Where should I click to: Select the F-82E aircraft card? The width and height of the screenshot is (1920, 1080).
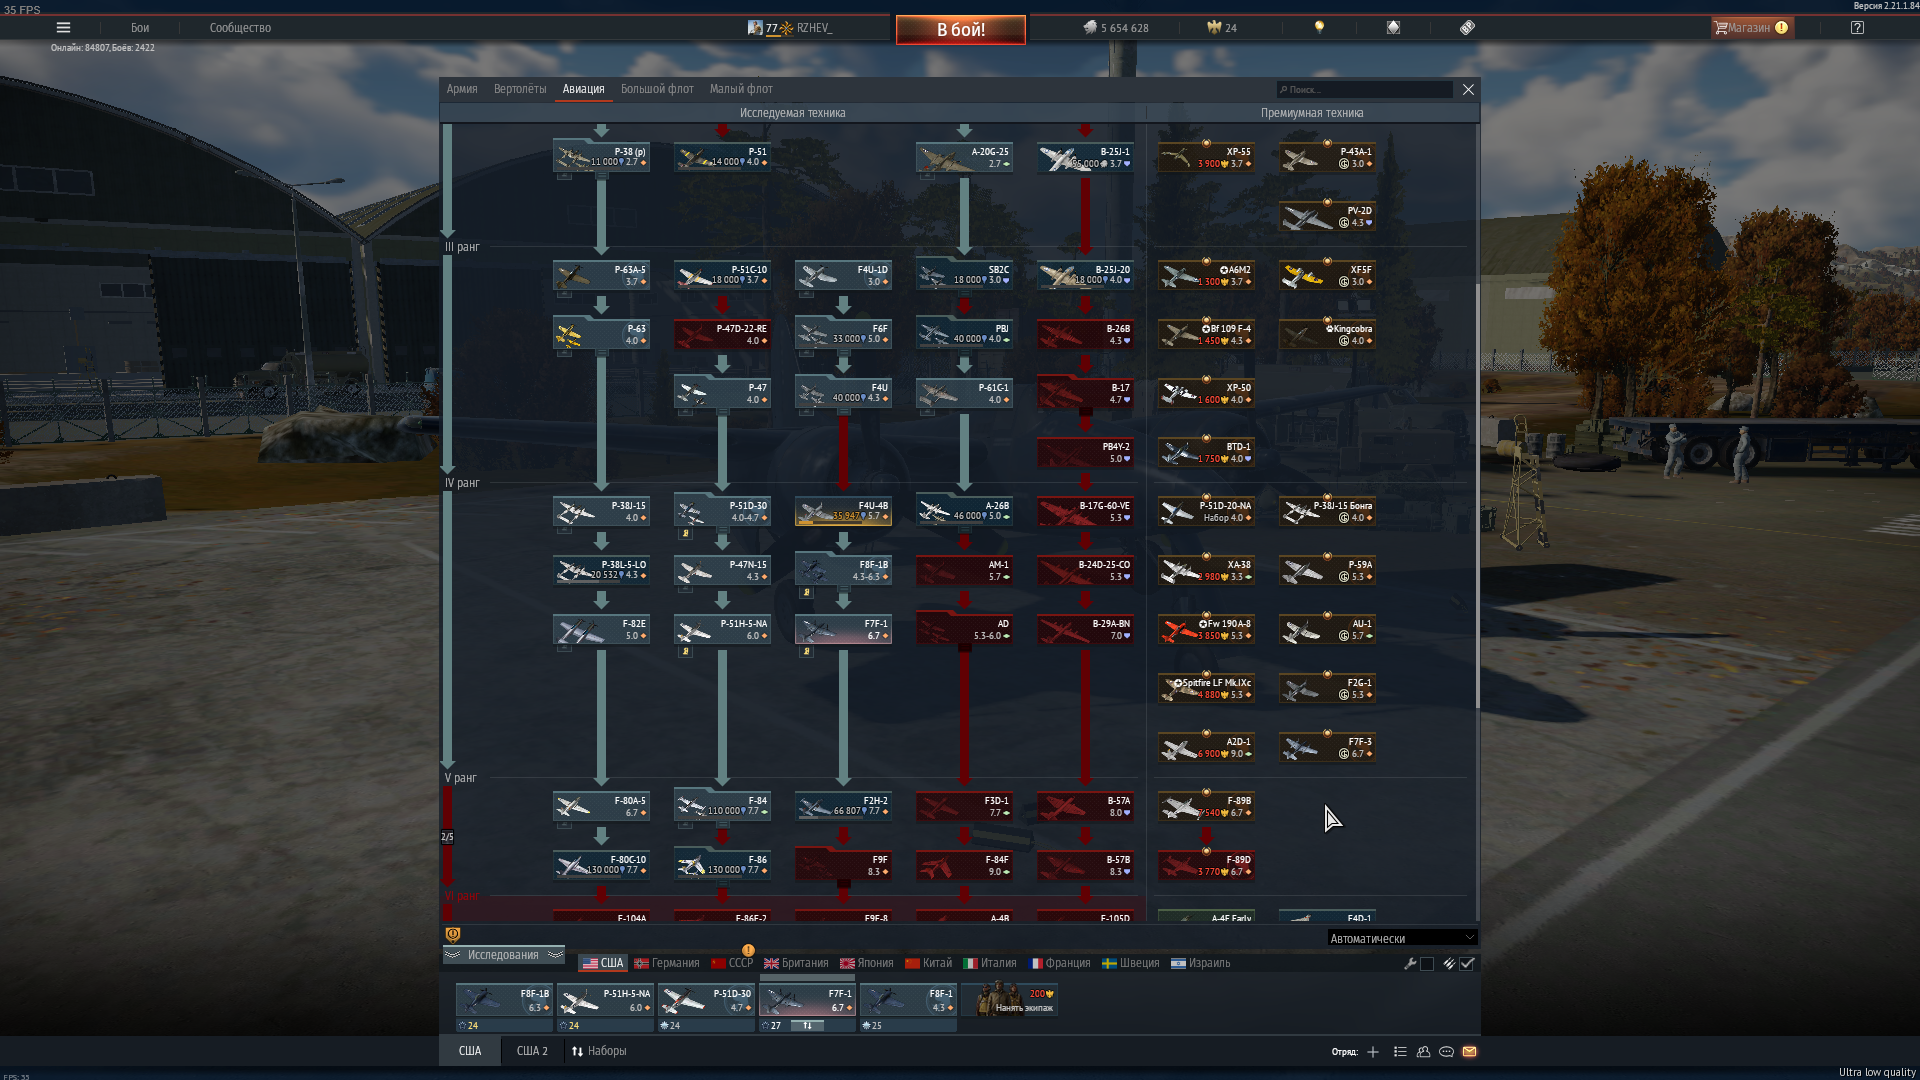(601, 630)
